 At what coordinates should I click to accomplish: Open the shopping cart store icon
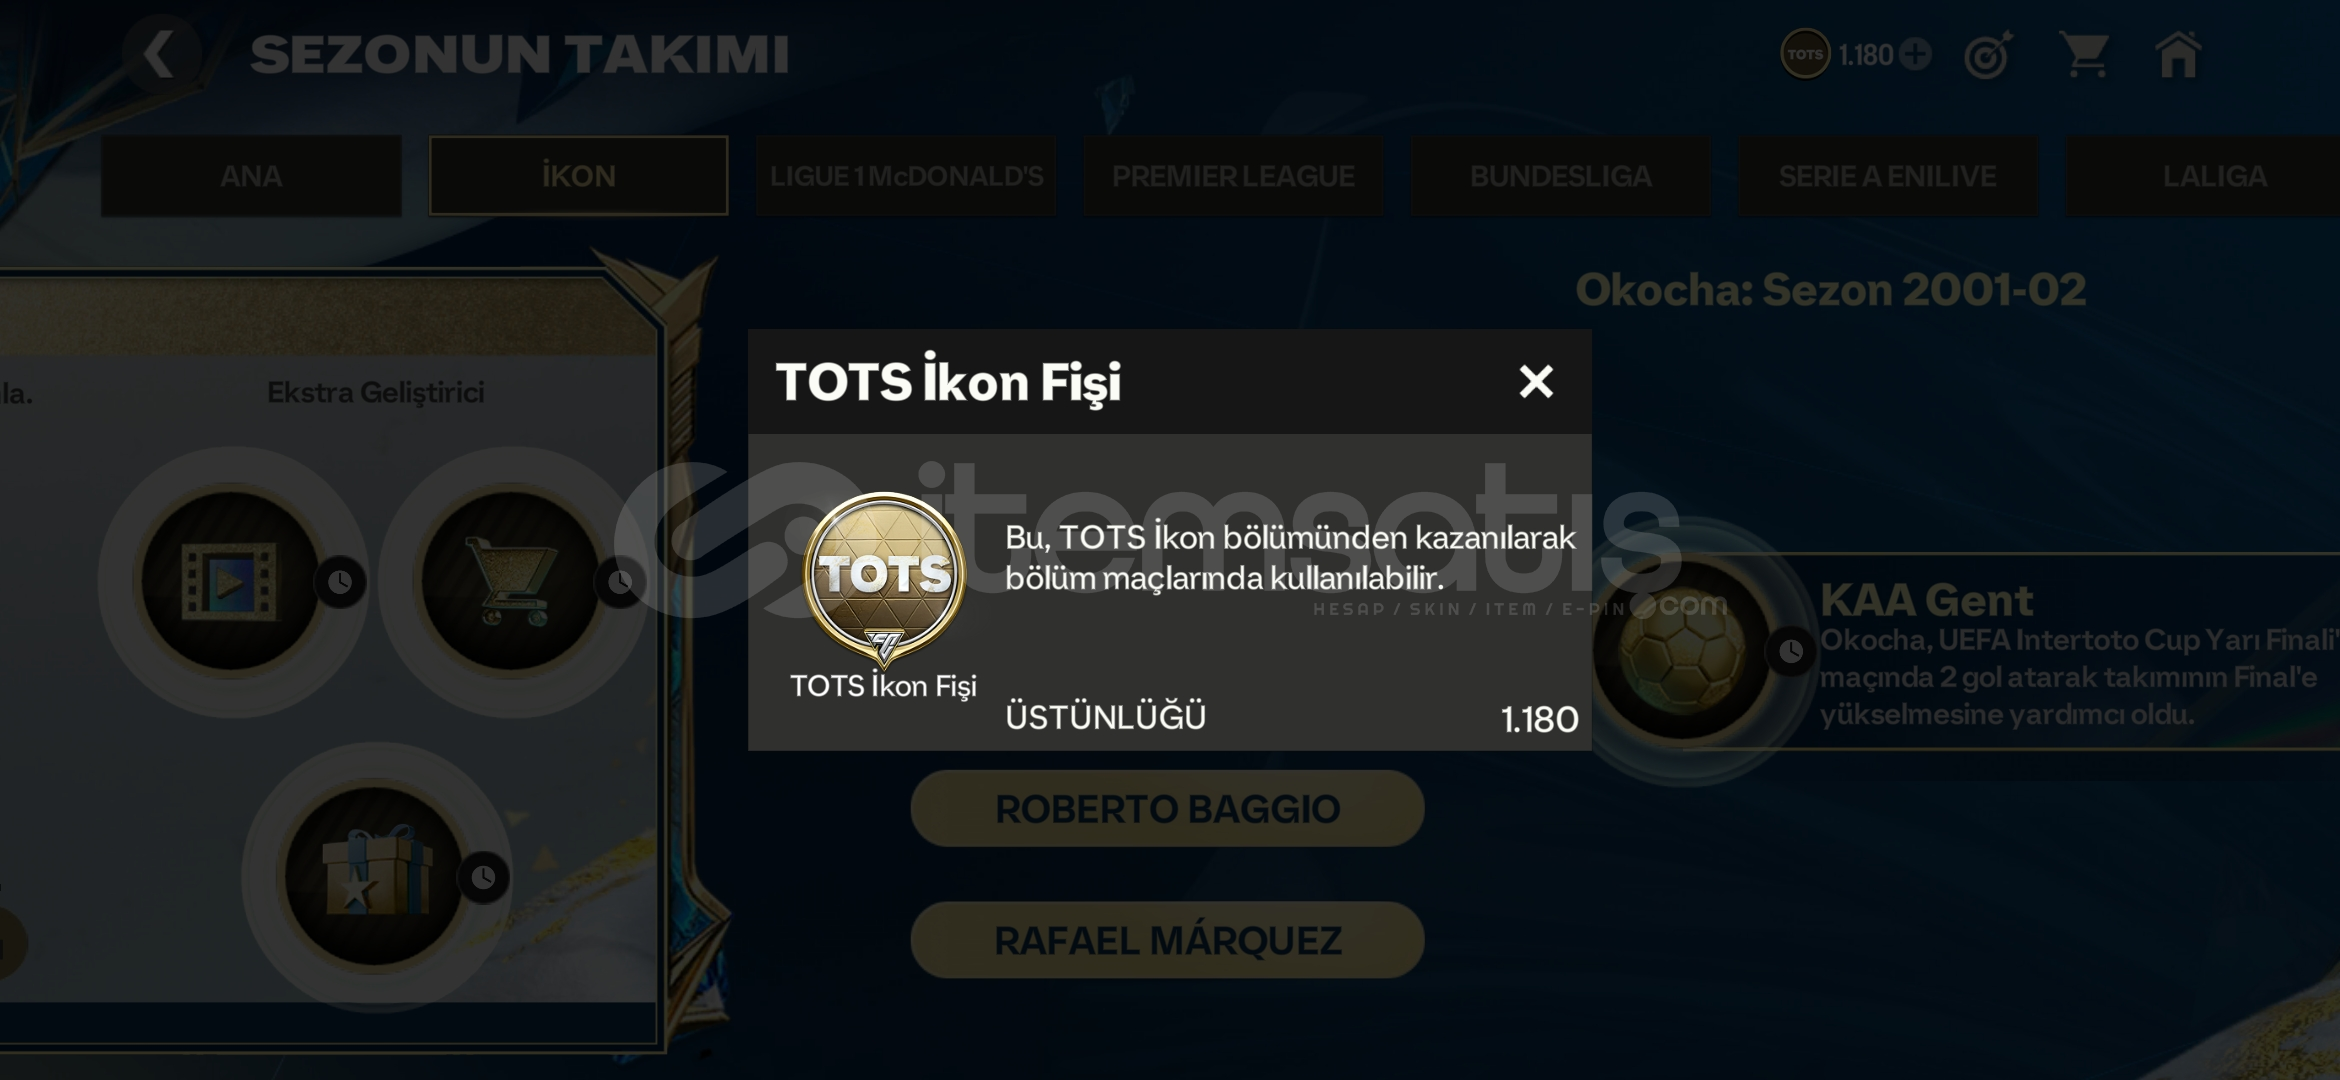(x=2086, y=54)
